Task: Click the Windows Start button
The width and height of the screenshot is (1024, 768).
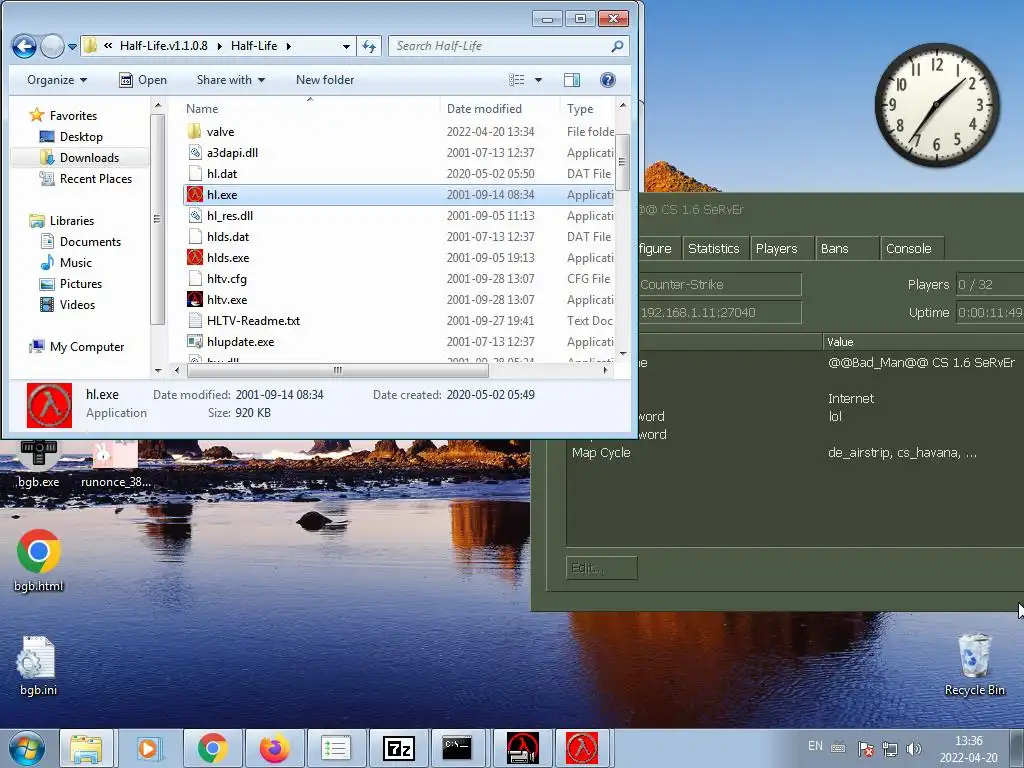Action: click(x=27, y=748)
